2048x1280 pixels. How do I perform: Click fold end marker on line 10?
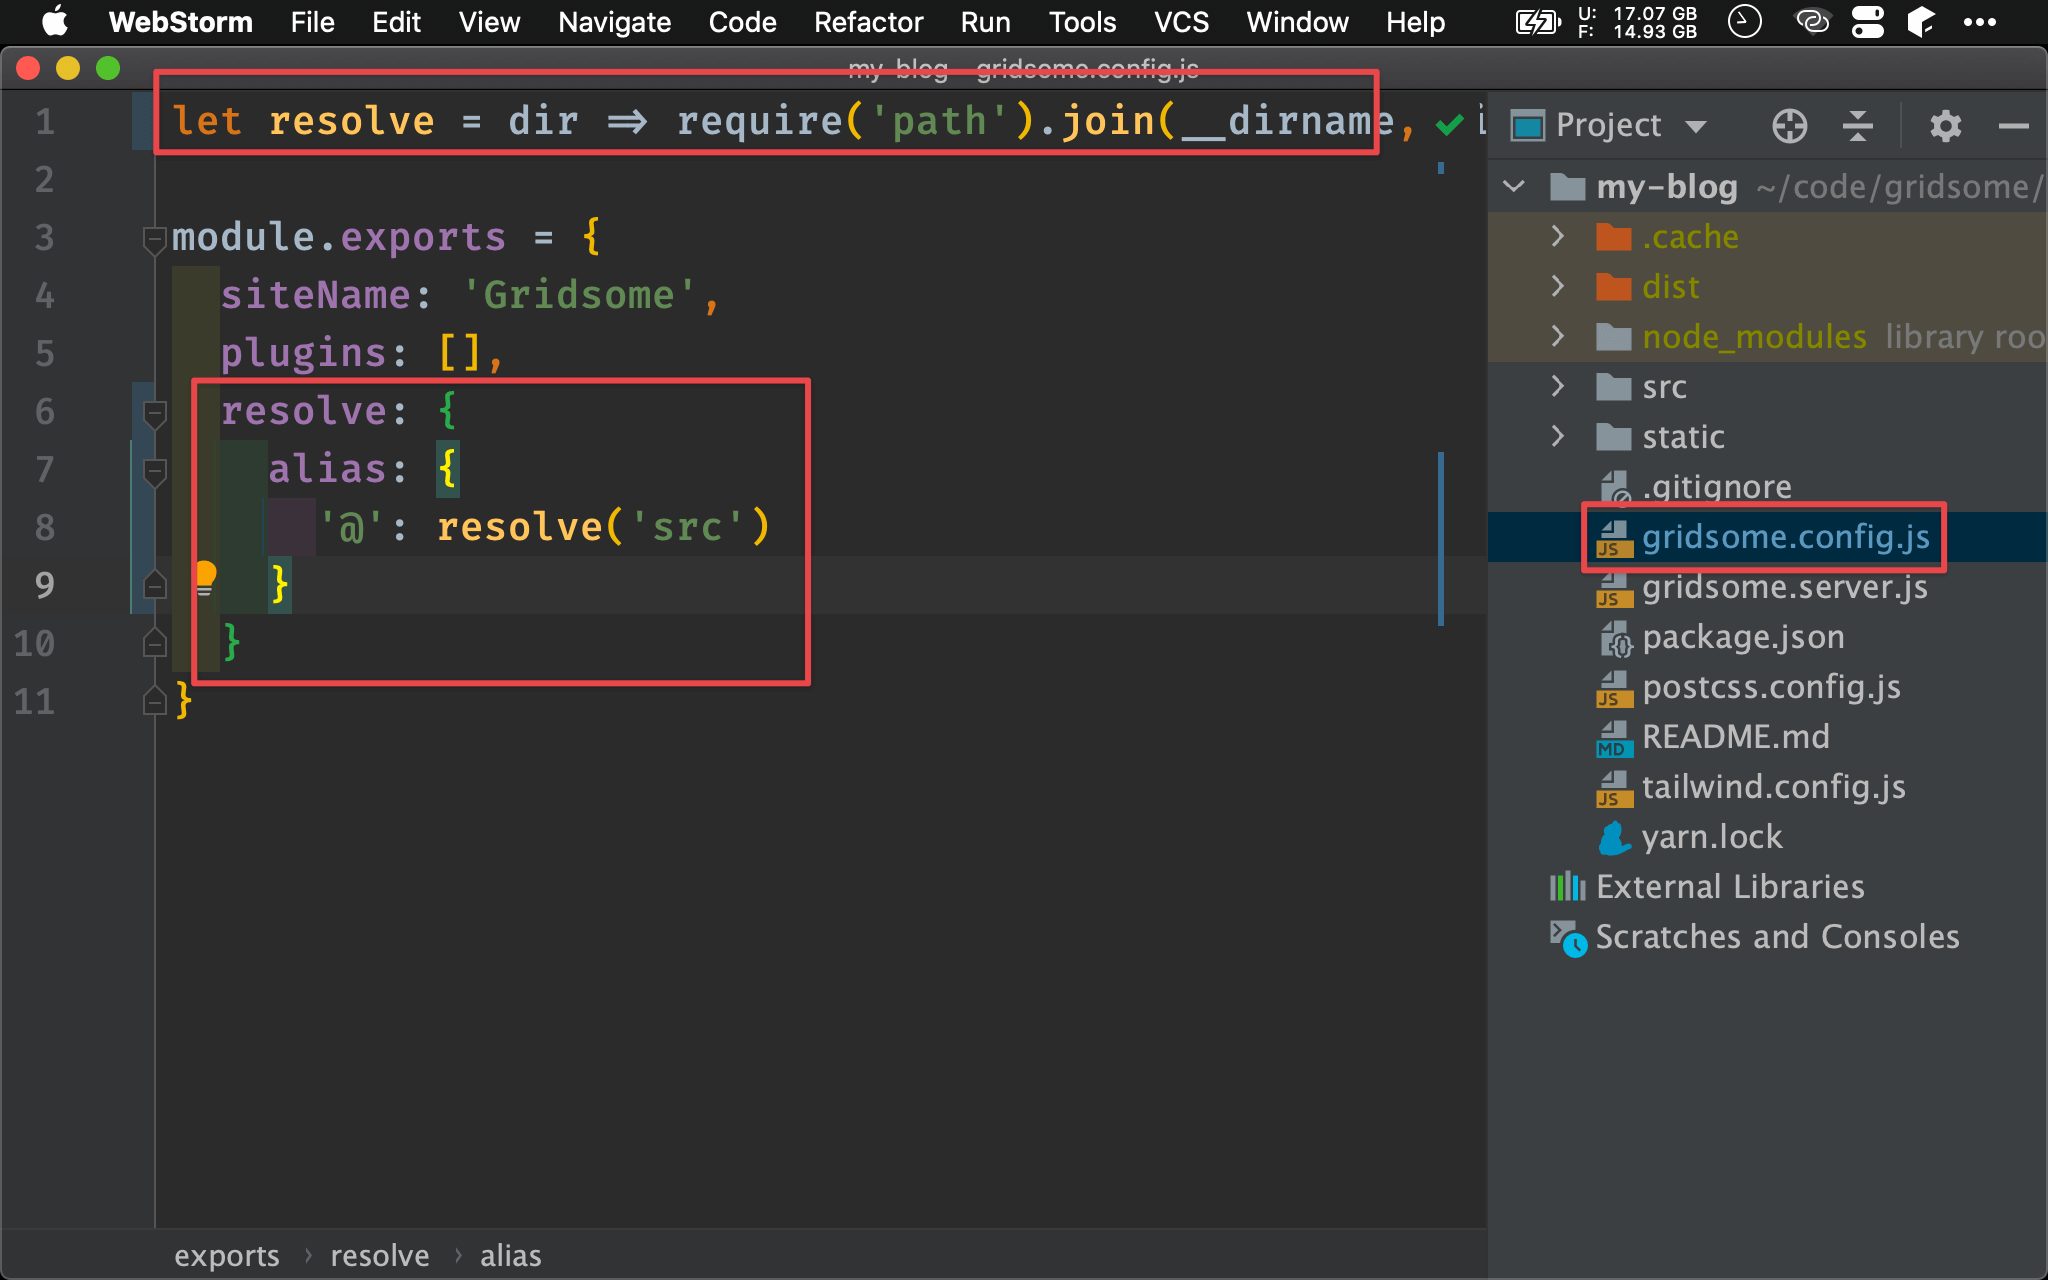[154, 642]
